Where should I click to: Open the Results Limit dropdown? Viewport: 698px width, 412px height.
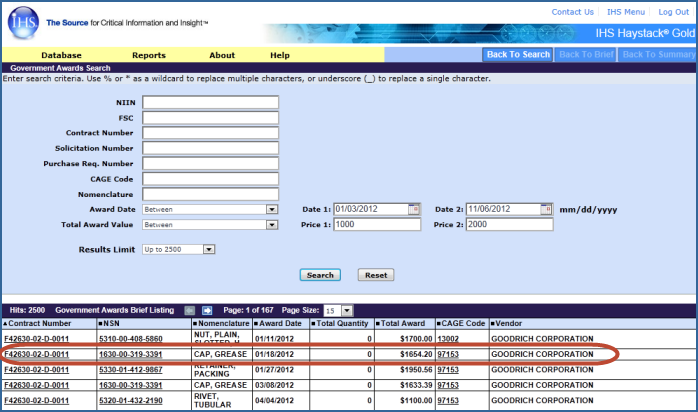209,249
